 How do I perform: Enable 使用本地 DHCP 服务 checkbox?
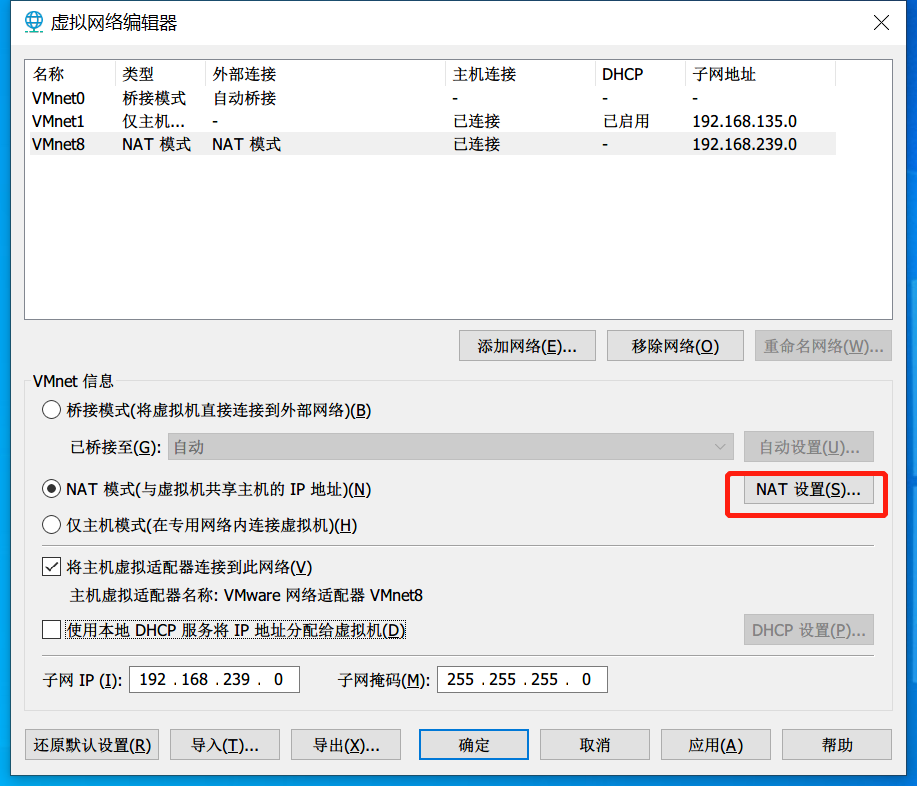click(51, 630)
